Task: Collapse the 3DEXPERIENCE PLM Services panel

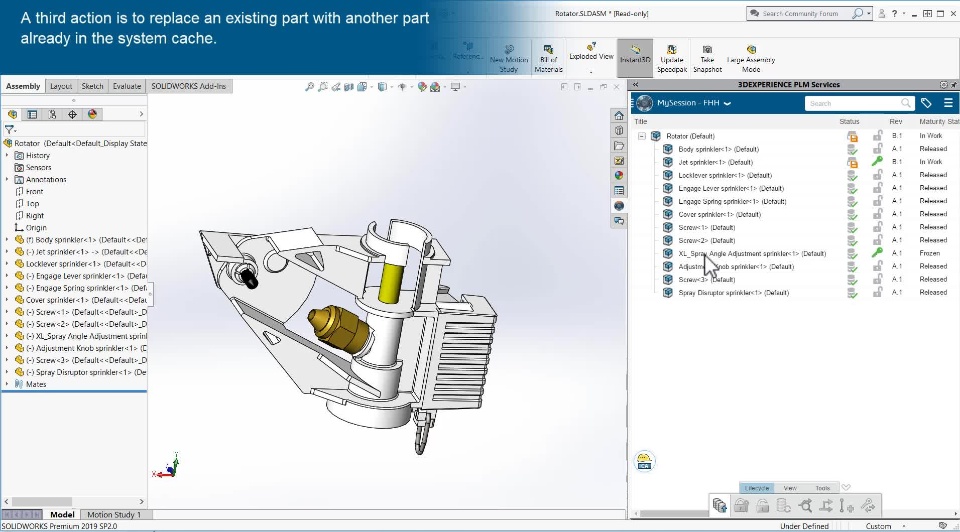Action: 636,84
